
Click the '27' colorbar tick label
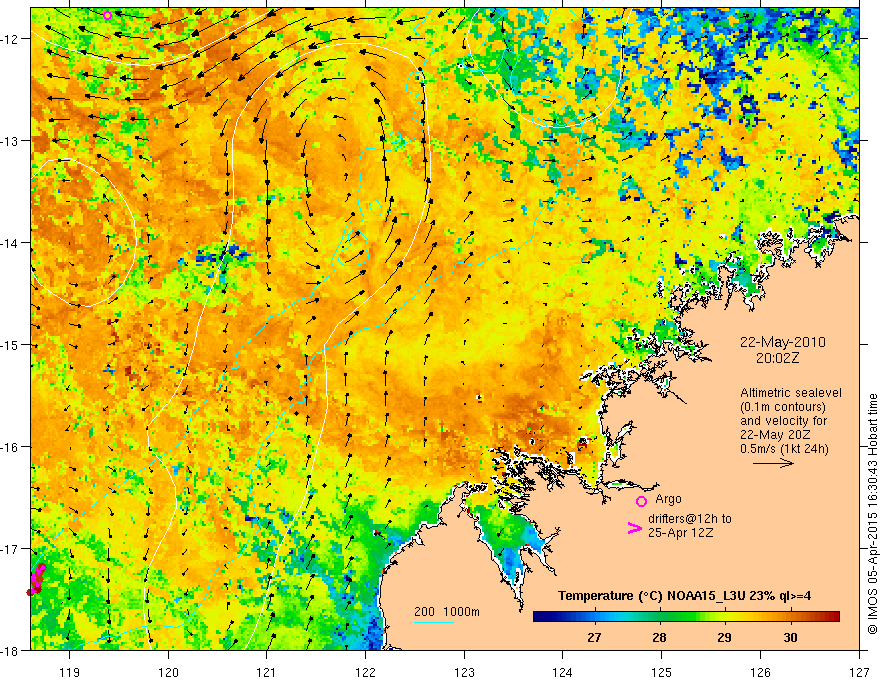click(x=594, y=637)
